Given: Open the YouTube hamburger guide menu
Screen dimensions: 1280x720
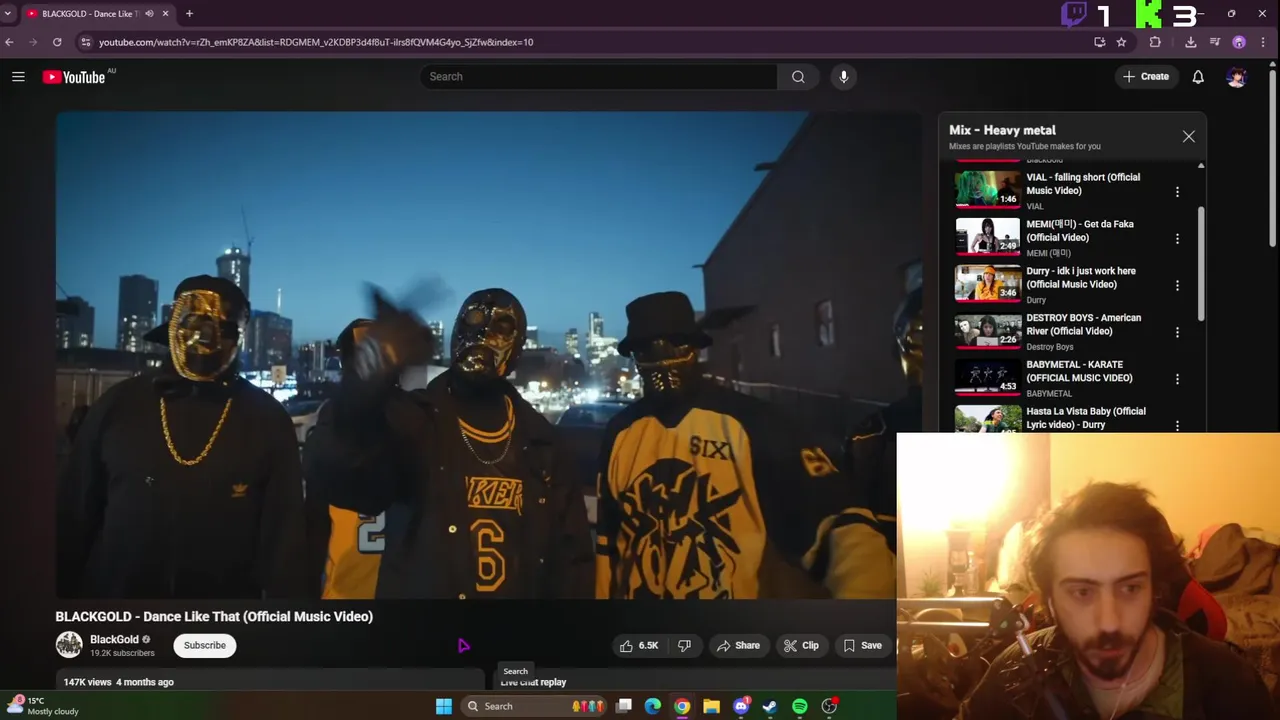Looking at the screenshot, I should [x=18, y=77].
